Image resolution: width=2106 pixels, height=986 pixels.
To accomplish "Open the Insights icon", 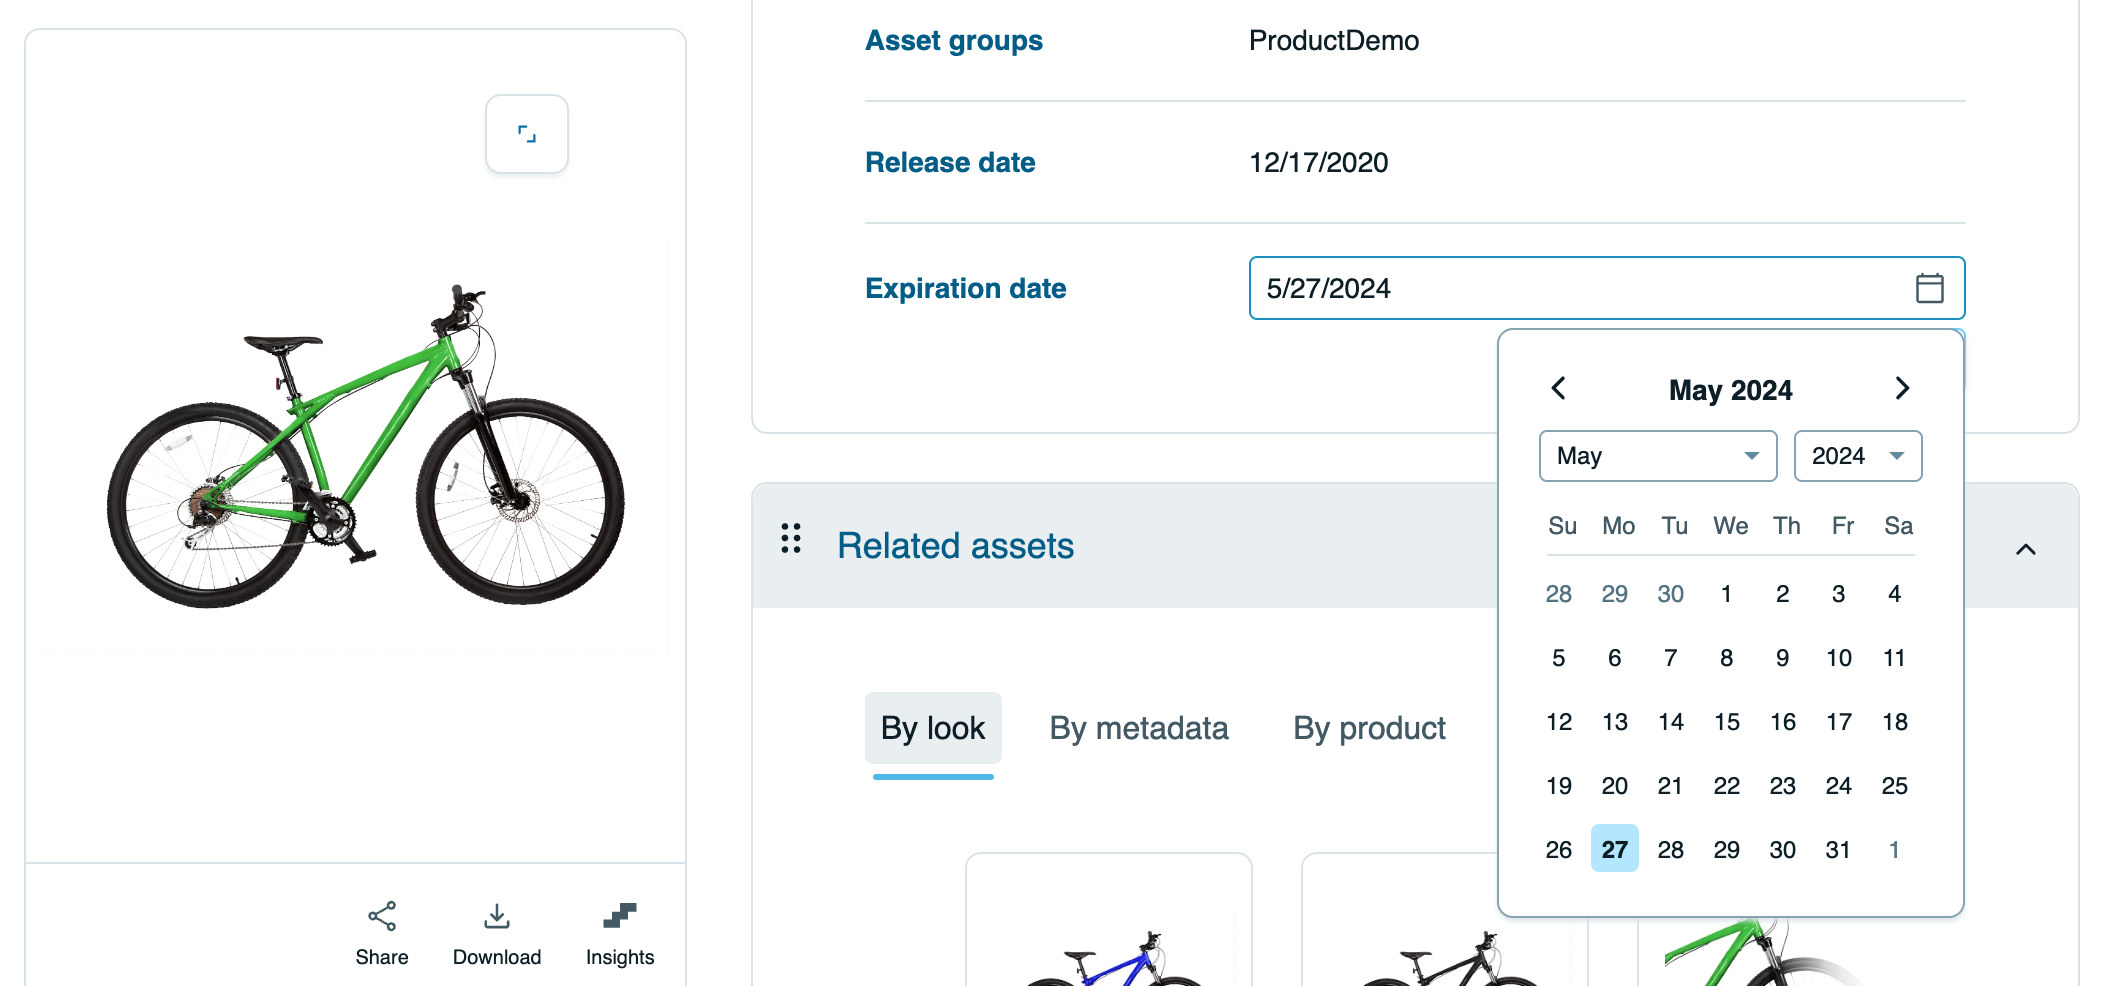I will point(620,916).
